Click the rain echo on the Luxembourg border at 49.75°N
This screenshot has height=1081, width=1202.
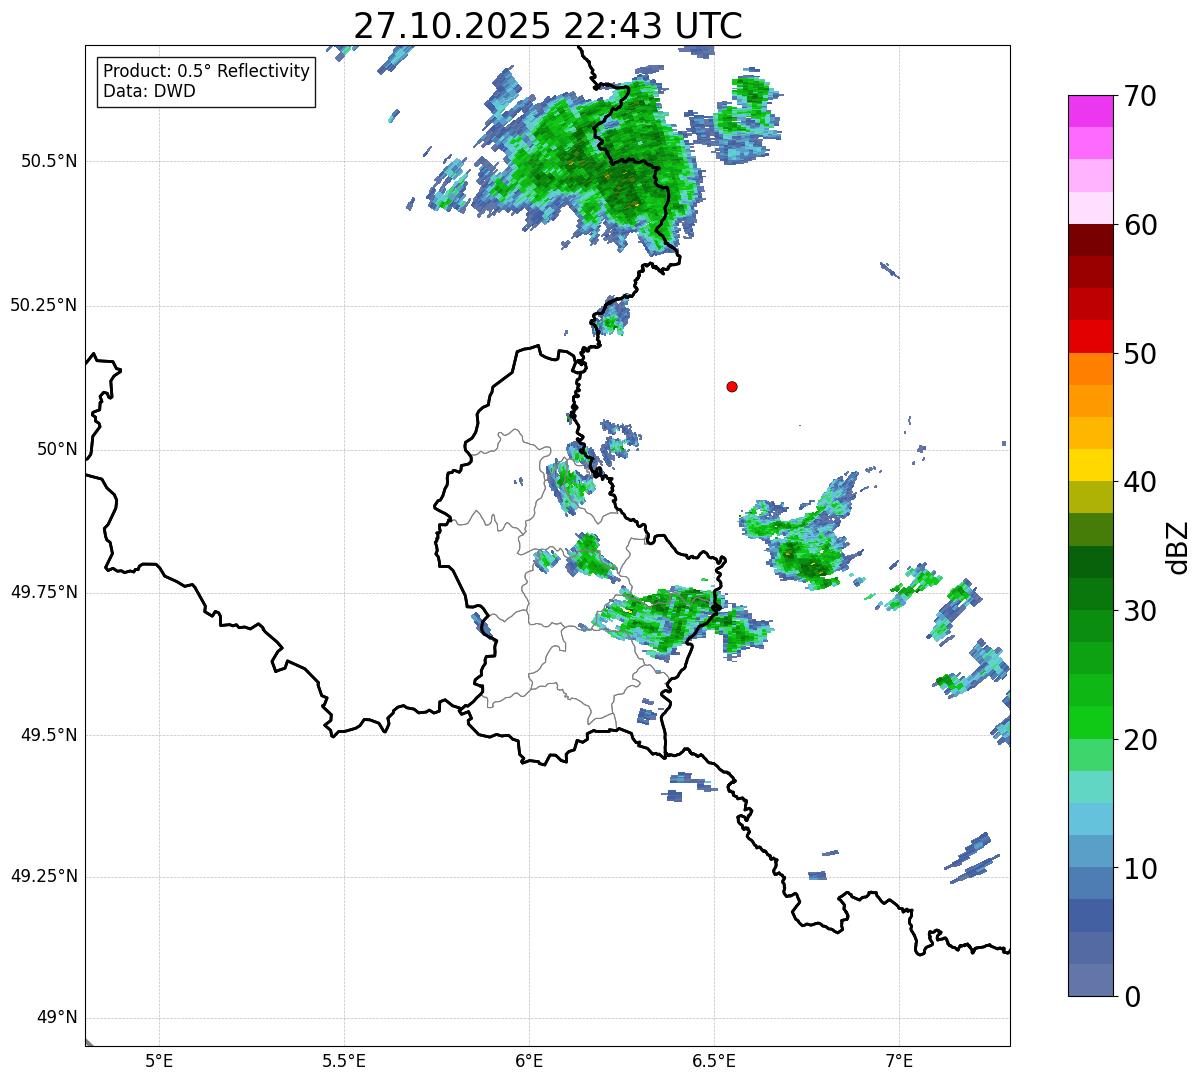(680, 620)
